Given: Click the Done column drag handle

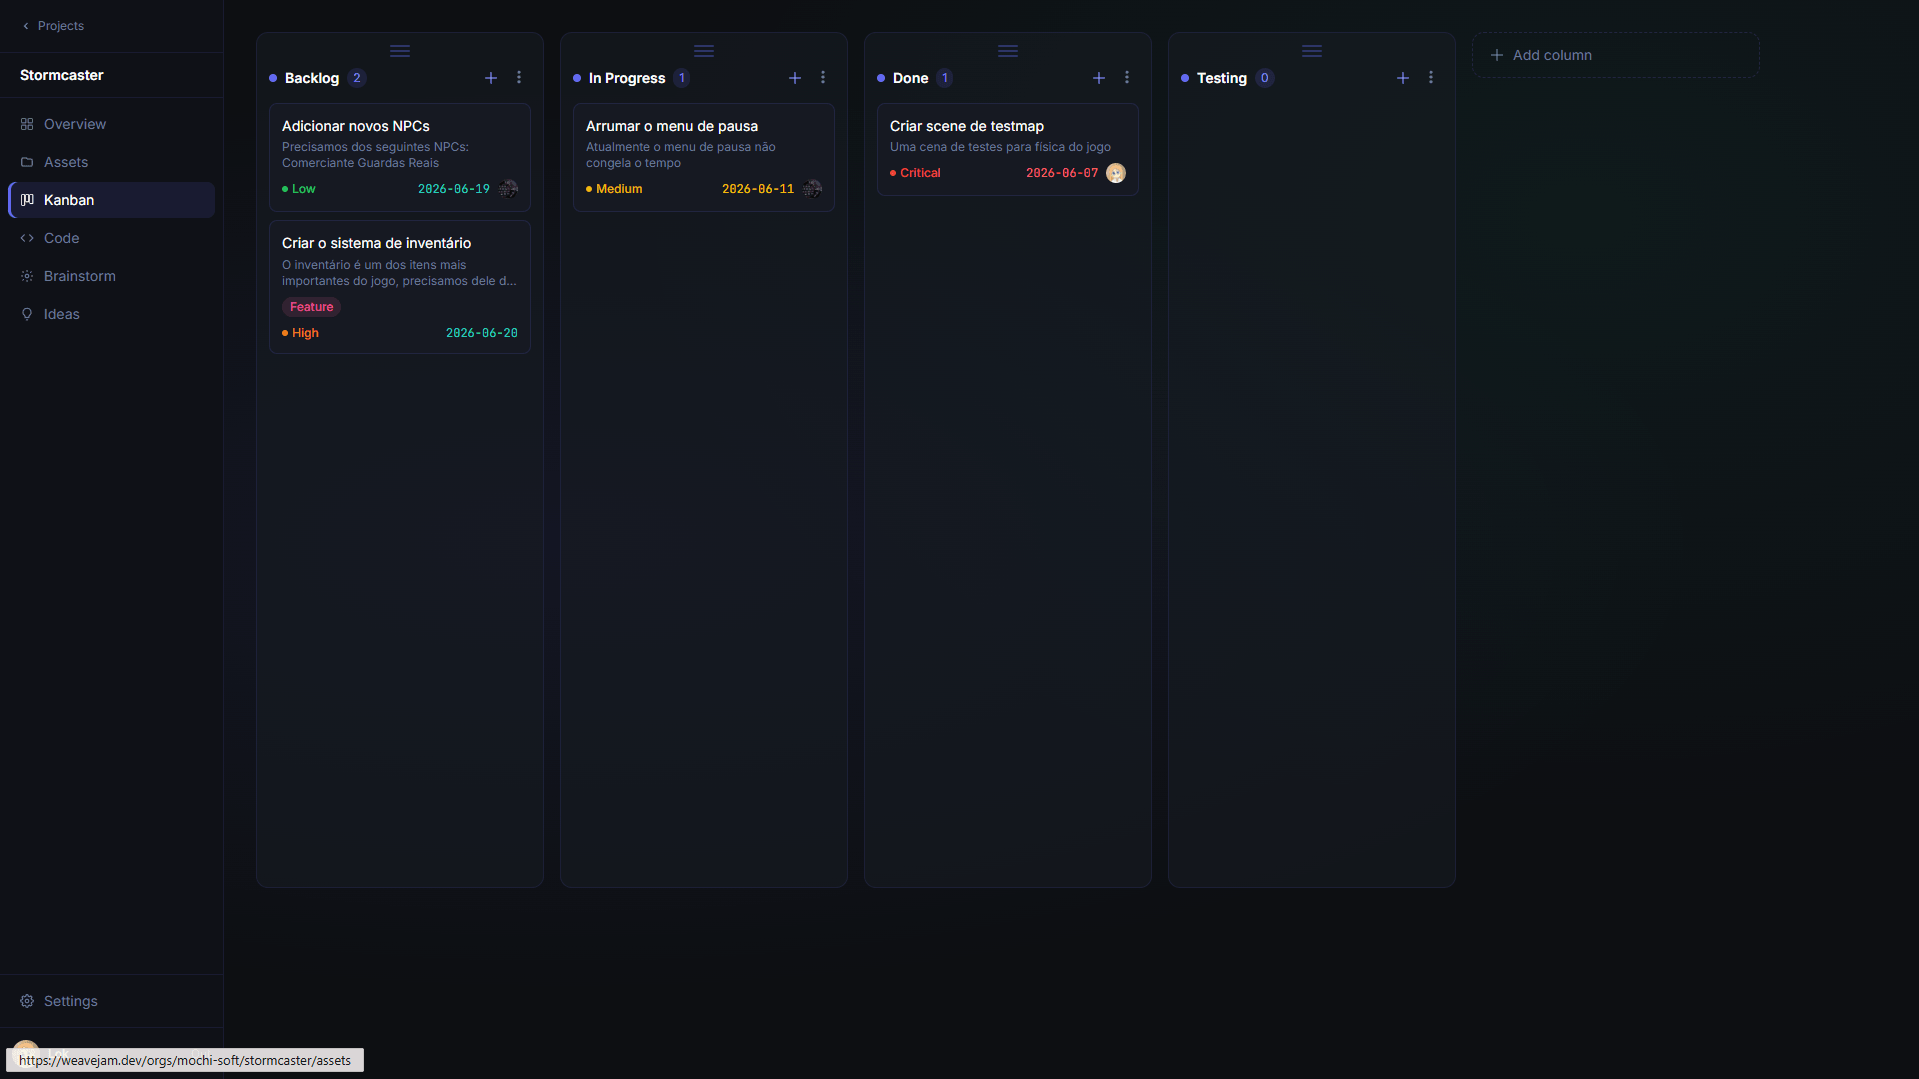Looking at the screenshot, I should [1008, 51].
